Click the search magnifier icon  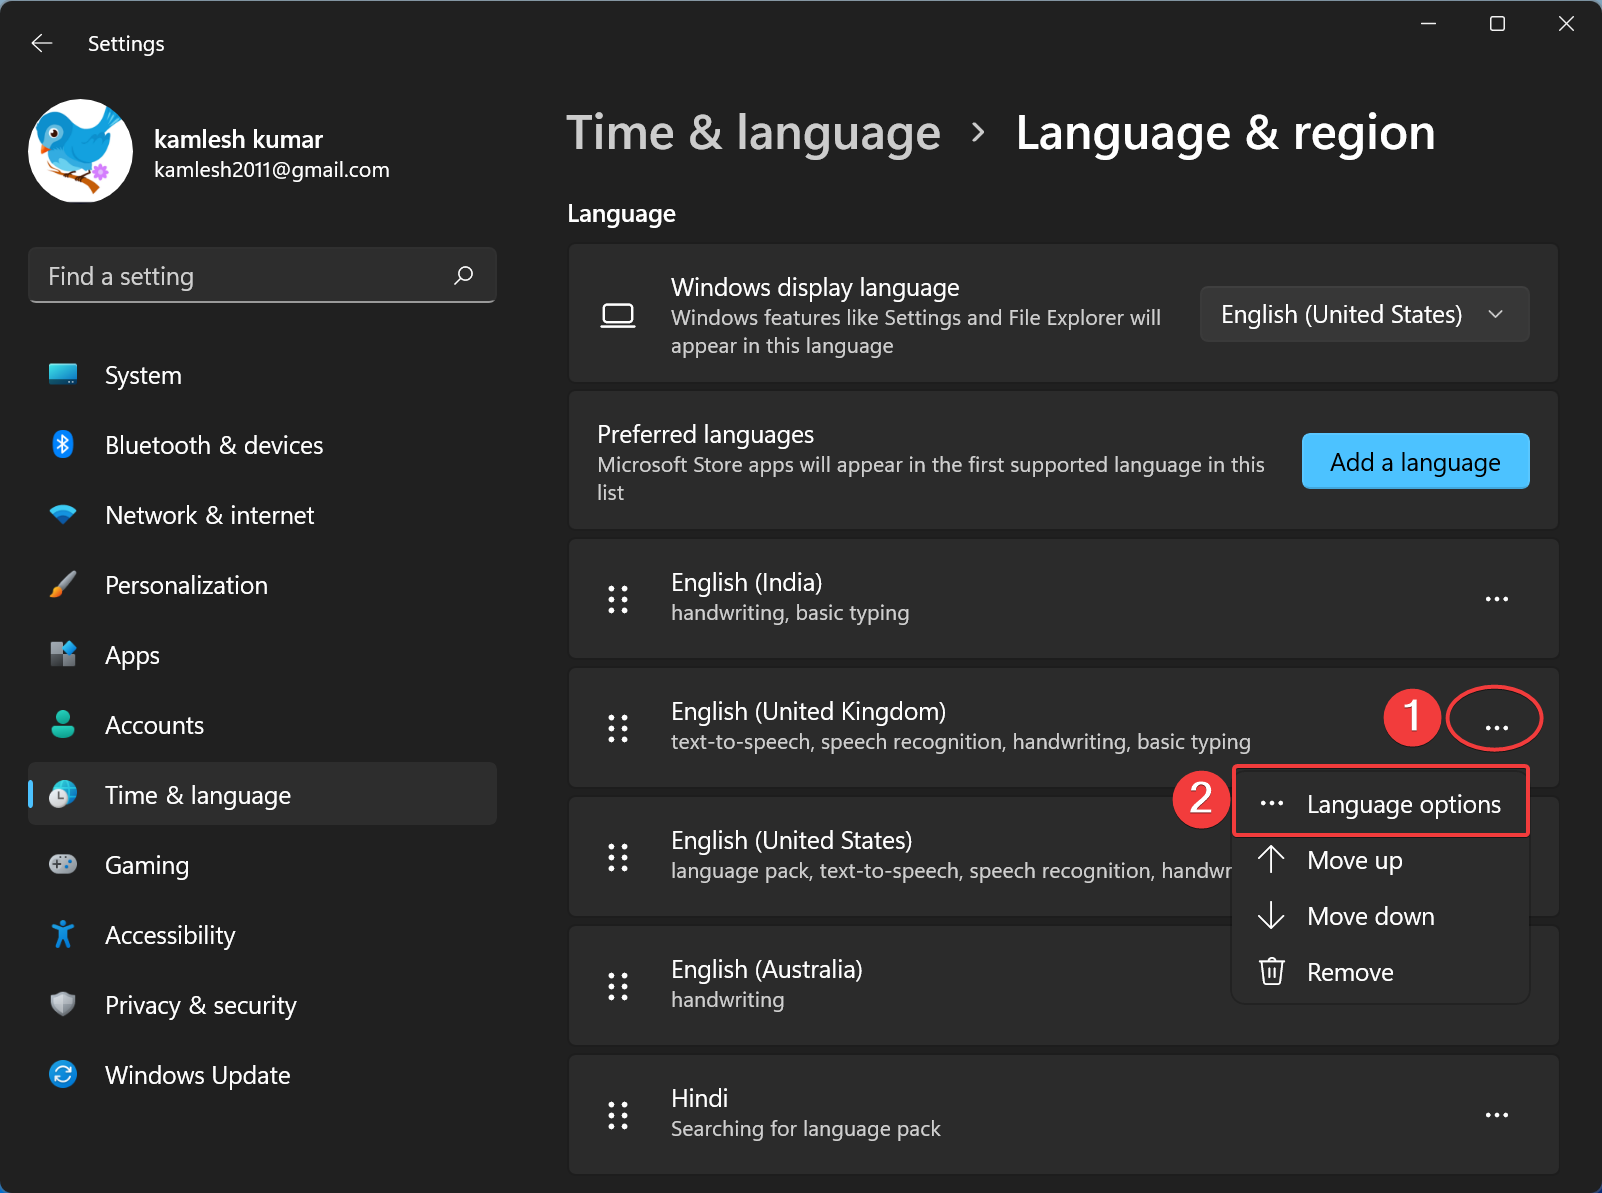pyautogui.click(x=463, y=275)
